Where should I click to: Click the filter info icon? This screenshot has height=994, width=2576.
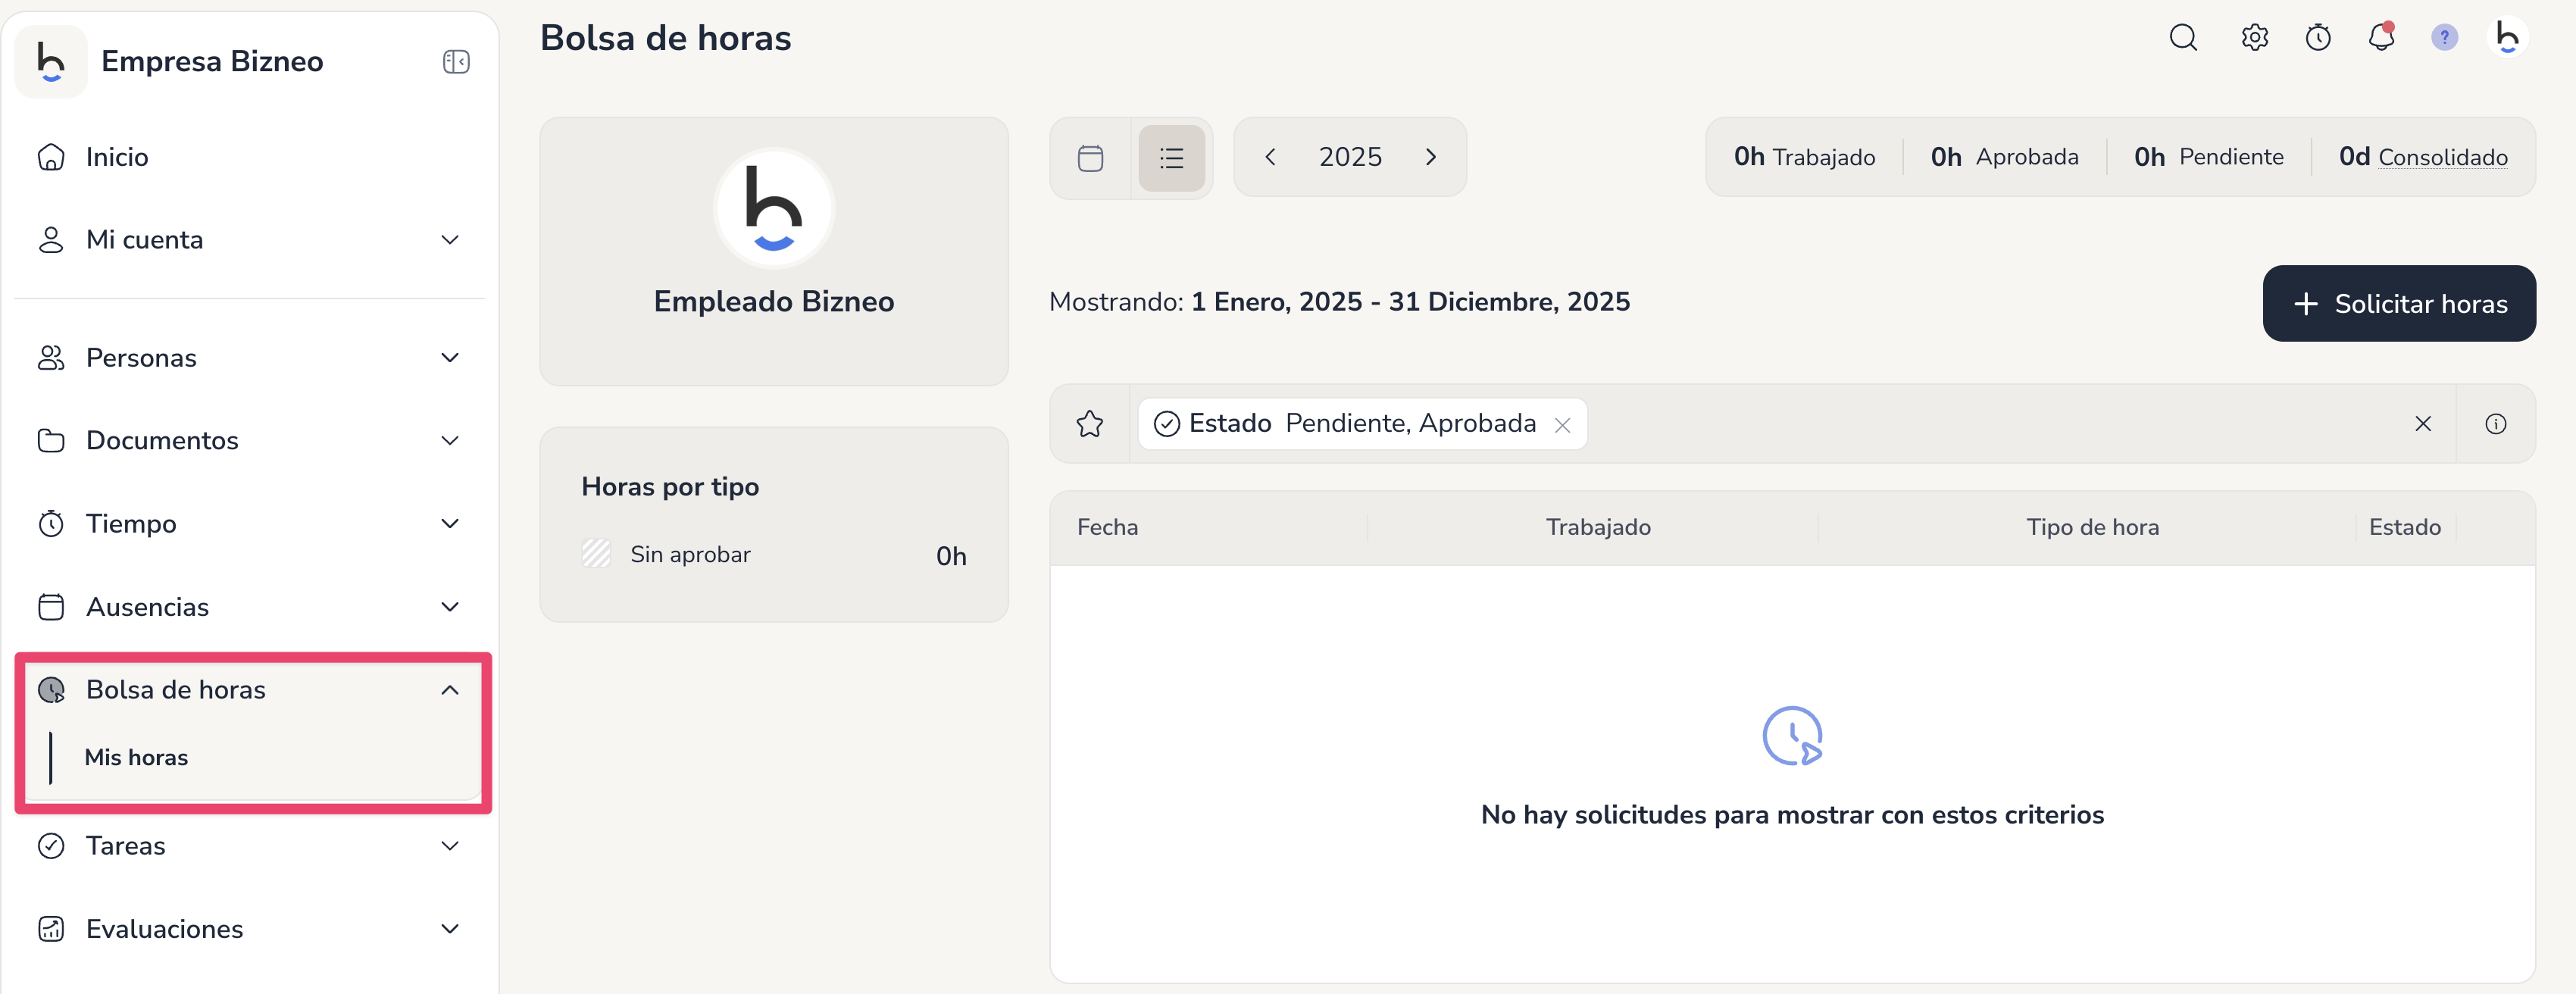pyautogui.click(x=2495, y=424)
